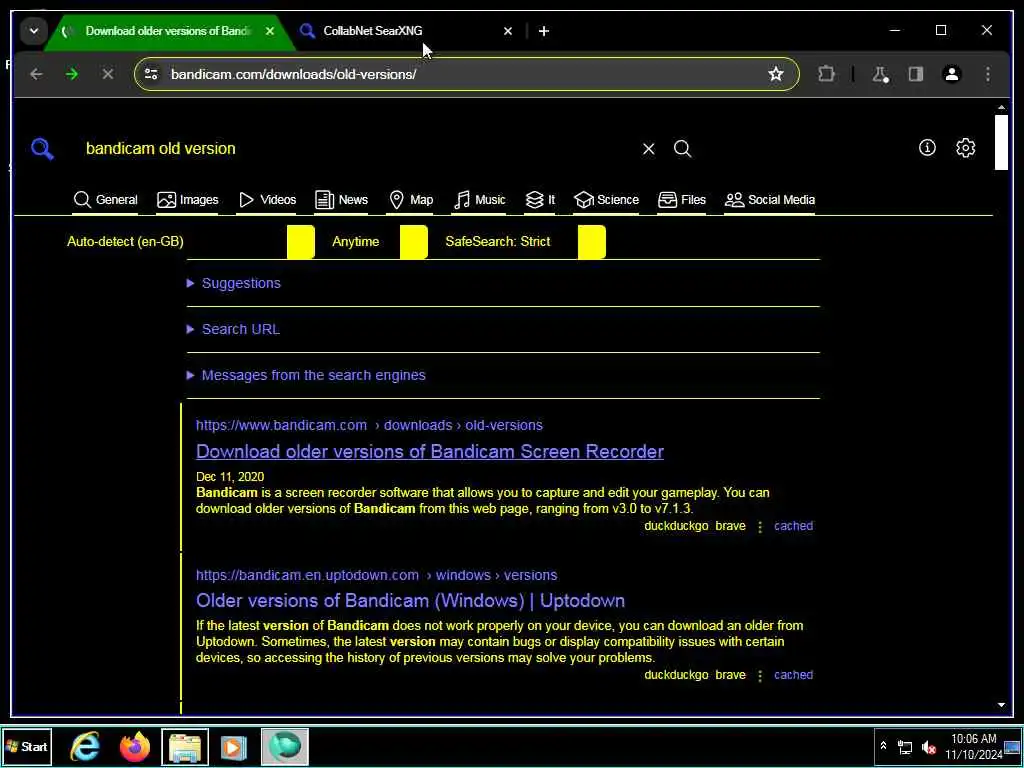The image size is (1024, 768).
Task: Open Chrome Labs flask icon
Action: tap(880, 74)
